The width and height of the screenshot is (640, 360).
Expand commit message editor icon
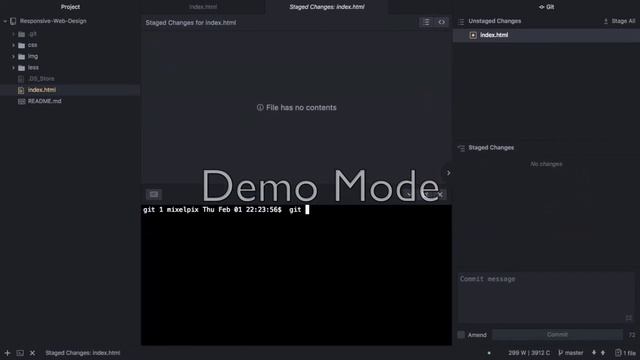click(x=629, y=318)
